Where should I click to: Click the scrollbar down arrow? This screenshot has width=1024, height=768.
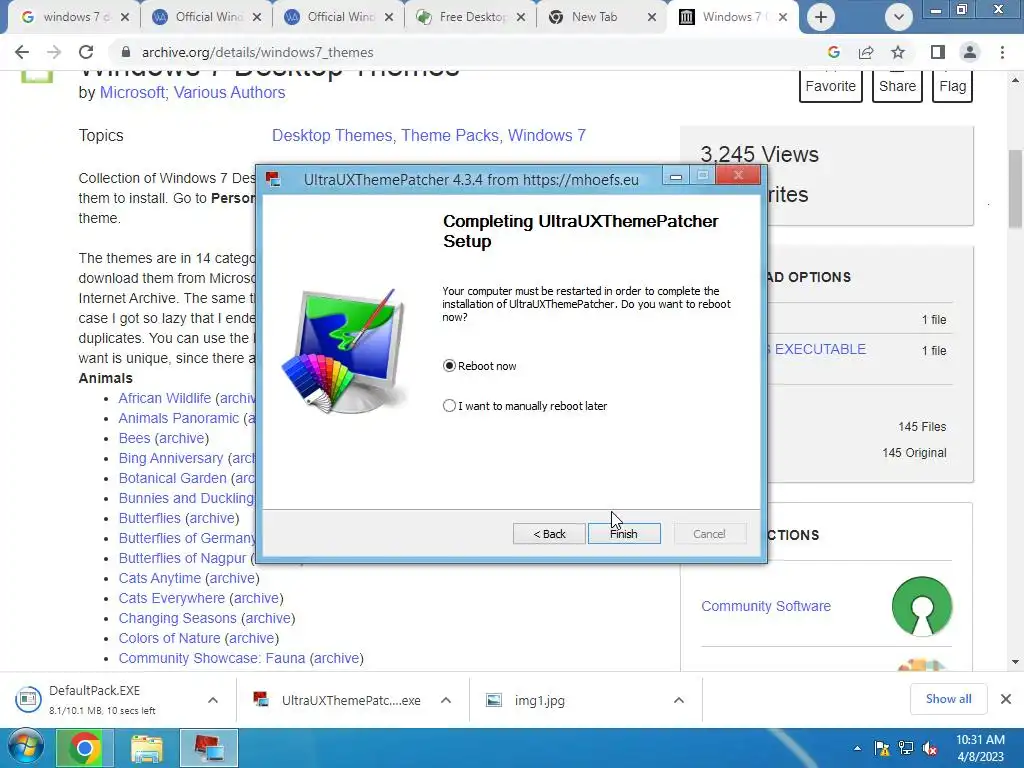tap(1015, 662)
